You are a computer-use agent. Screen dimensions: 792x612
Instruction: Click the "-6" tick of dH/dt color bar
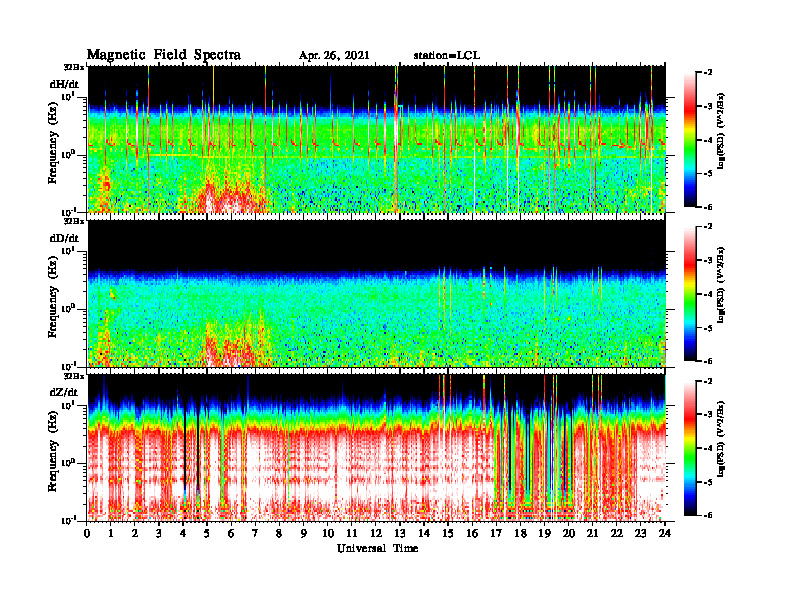[708, 207]
